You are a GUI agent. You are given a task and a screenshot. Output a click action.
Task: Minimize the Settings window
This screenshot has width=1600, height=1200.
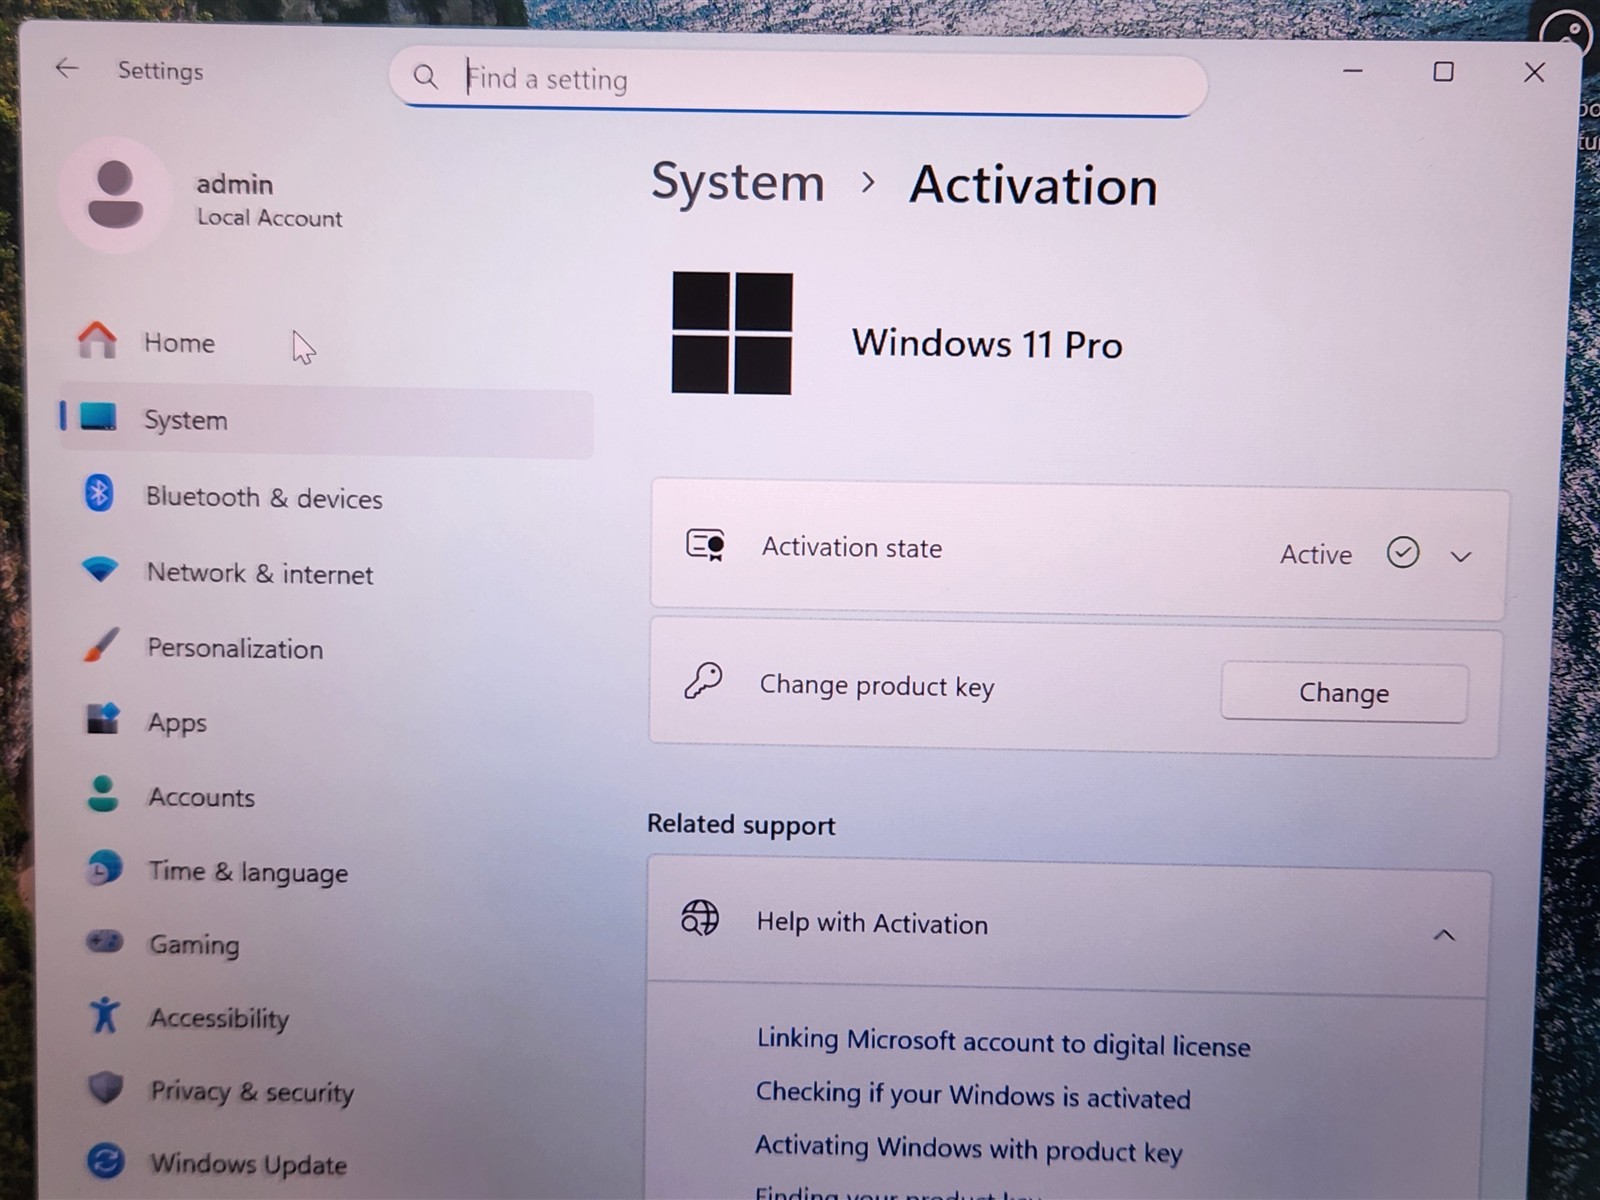click(1353, 71)
